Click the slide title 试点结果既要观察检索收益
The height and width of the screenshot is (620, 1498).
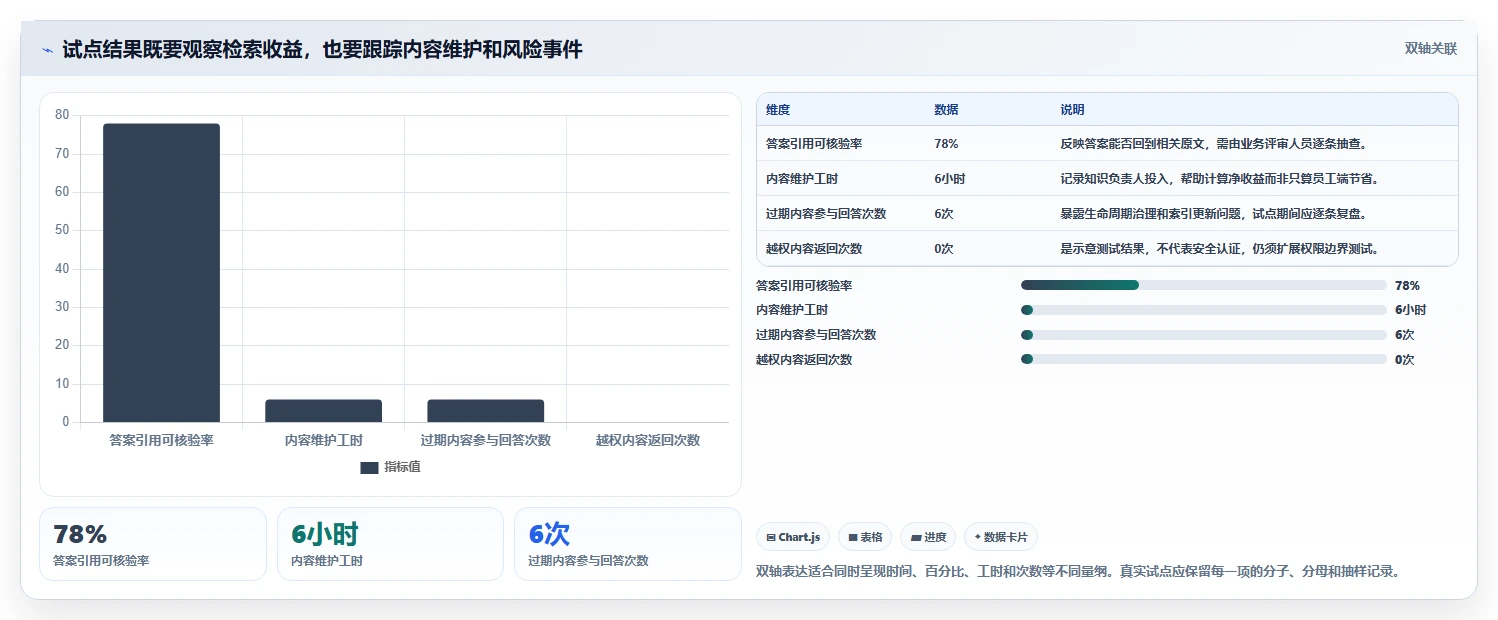pyautogui.click(x=322, y=50)
